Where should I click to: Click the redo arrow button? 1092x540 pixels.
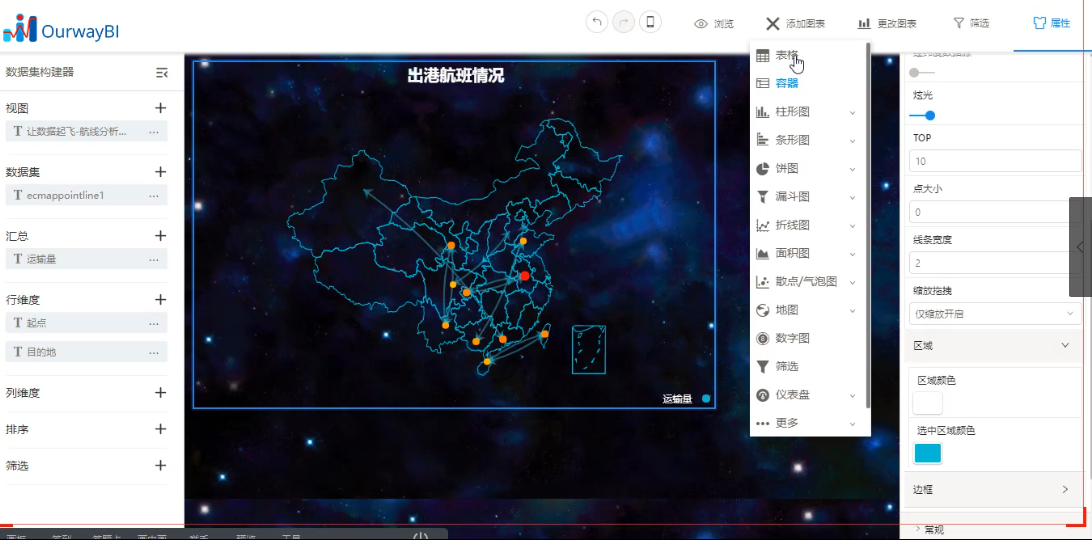(623, 22)
